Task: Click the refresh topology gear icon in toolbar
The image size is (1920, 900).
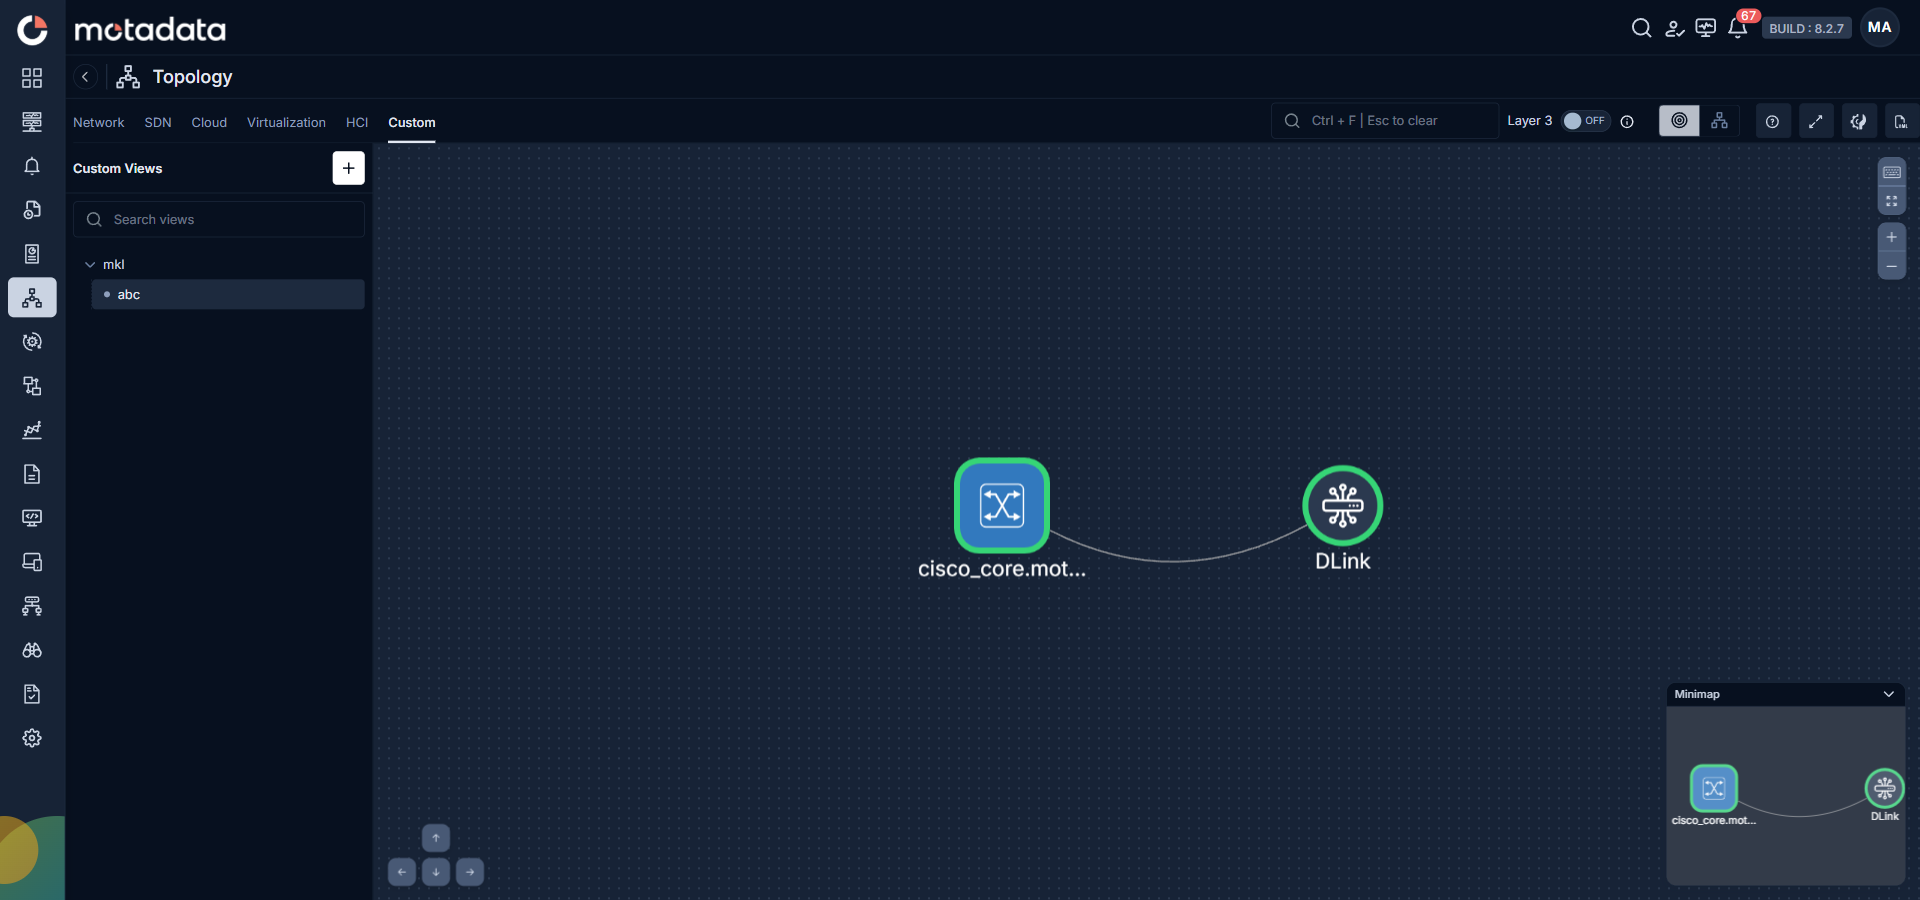Action: point(1858,122)
